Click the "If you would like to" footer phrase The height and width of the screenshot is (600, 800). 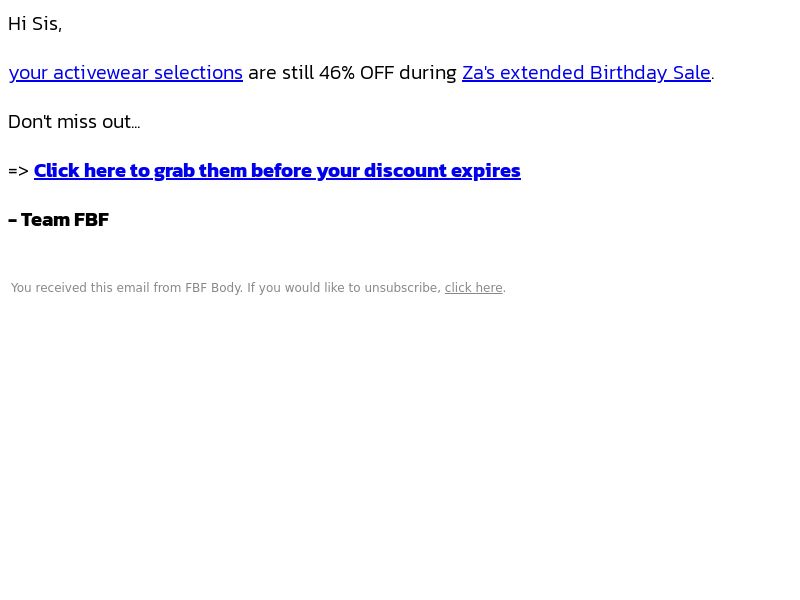304,288
